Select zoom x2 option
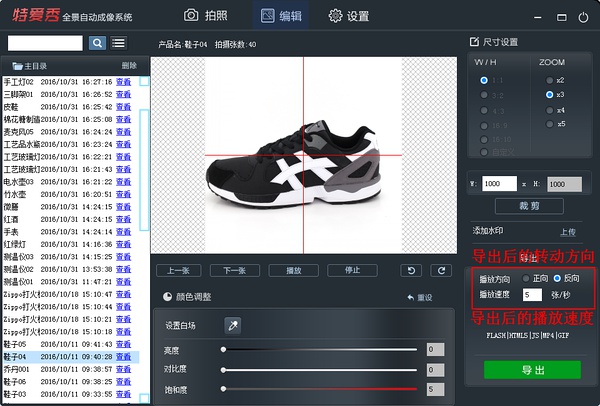Screen dimensions: 600x406 pyautogui.click(x=549, y=80)
